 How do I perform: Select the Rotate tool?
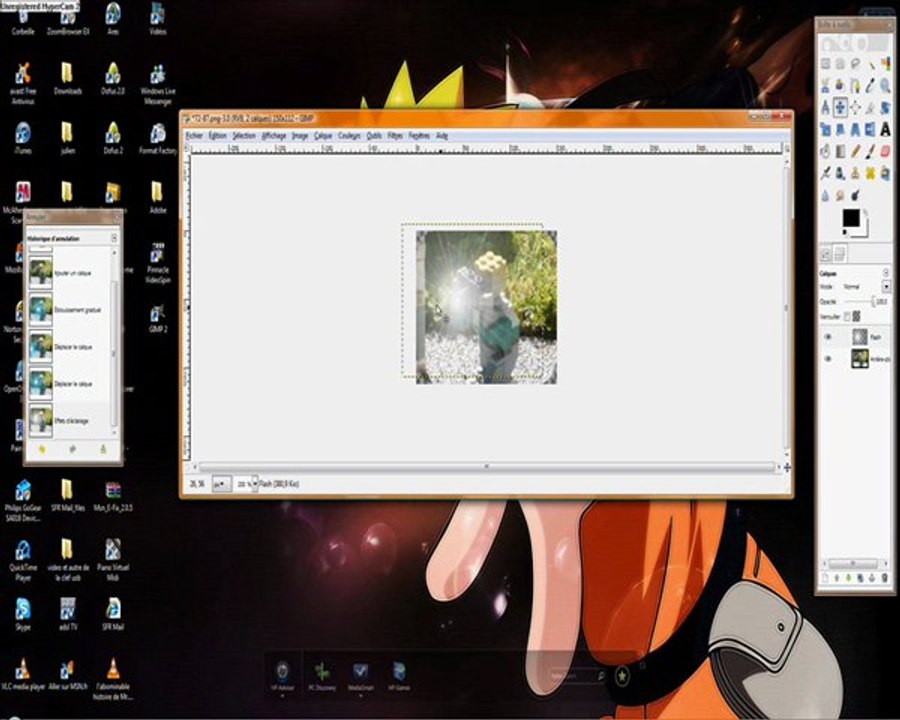pos(886,107)
